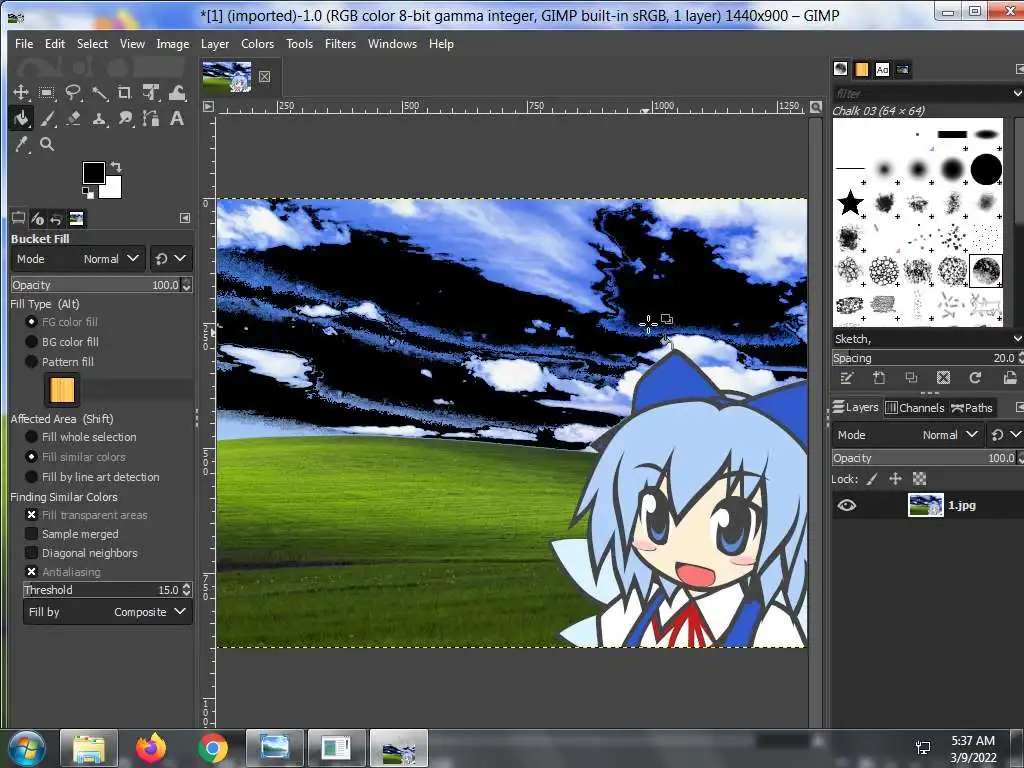Select the Fuzzy Select magic wand tool
1024x768 pixels.
click(99, 93)
